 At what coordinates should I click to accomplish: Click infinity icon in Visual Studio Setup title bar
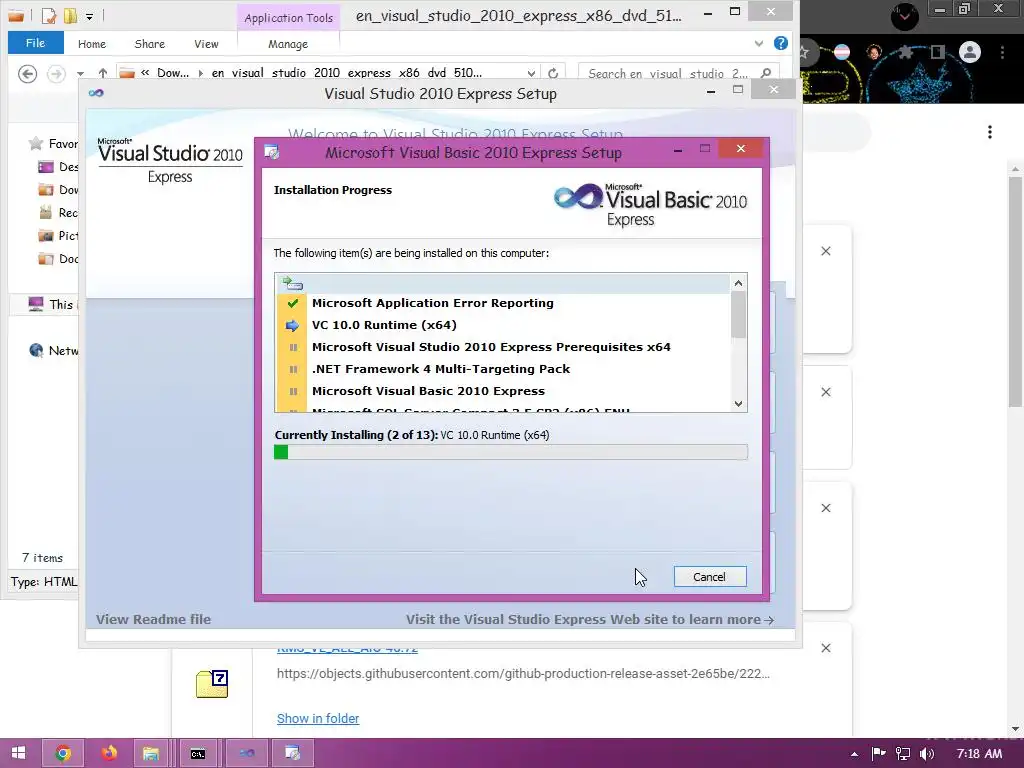[96, 93]
